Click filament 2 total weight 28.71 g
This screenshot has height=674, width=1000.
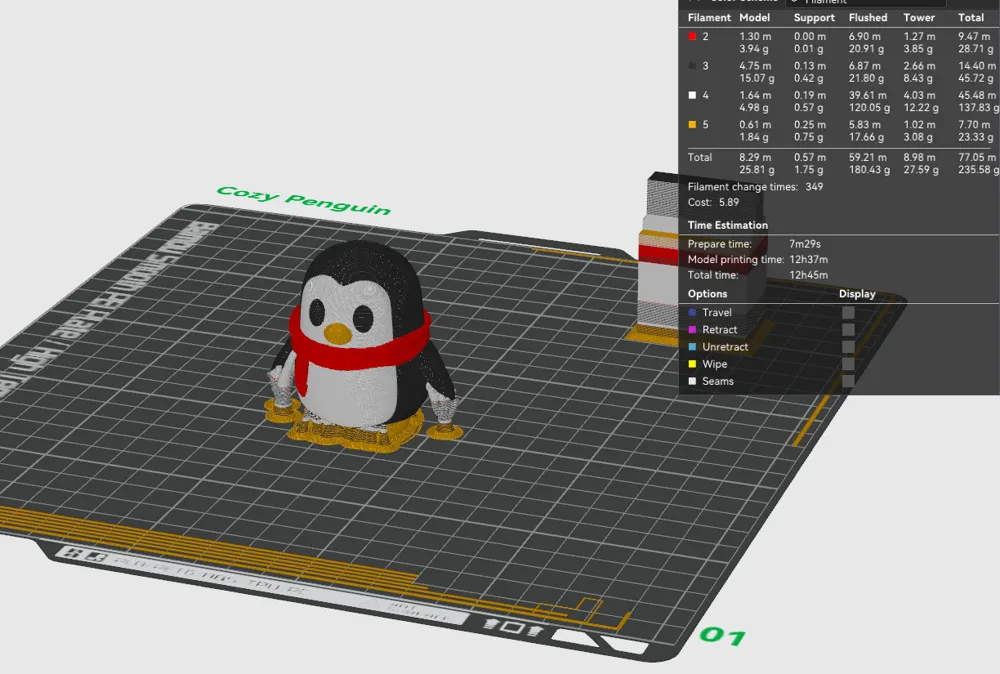click(x=976, y=49)
